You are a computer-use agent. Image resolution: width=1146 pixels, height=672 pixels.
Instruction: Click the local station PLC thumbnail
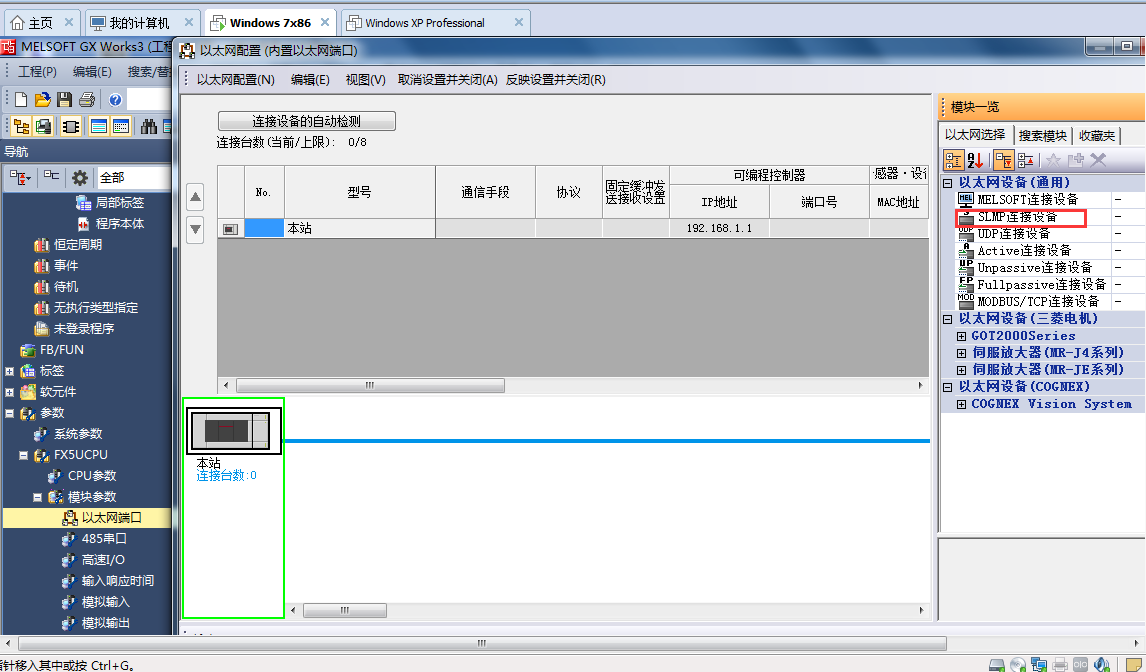[234, 431]
